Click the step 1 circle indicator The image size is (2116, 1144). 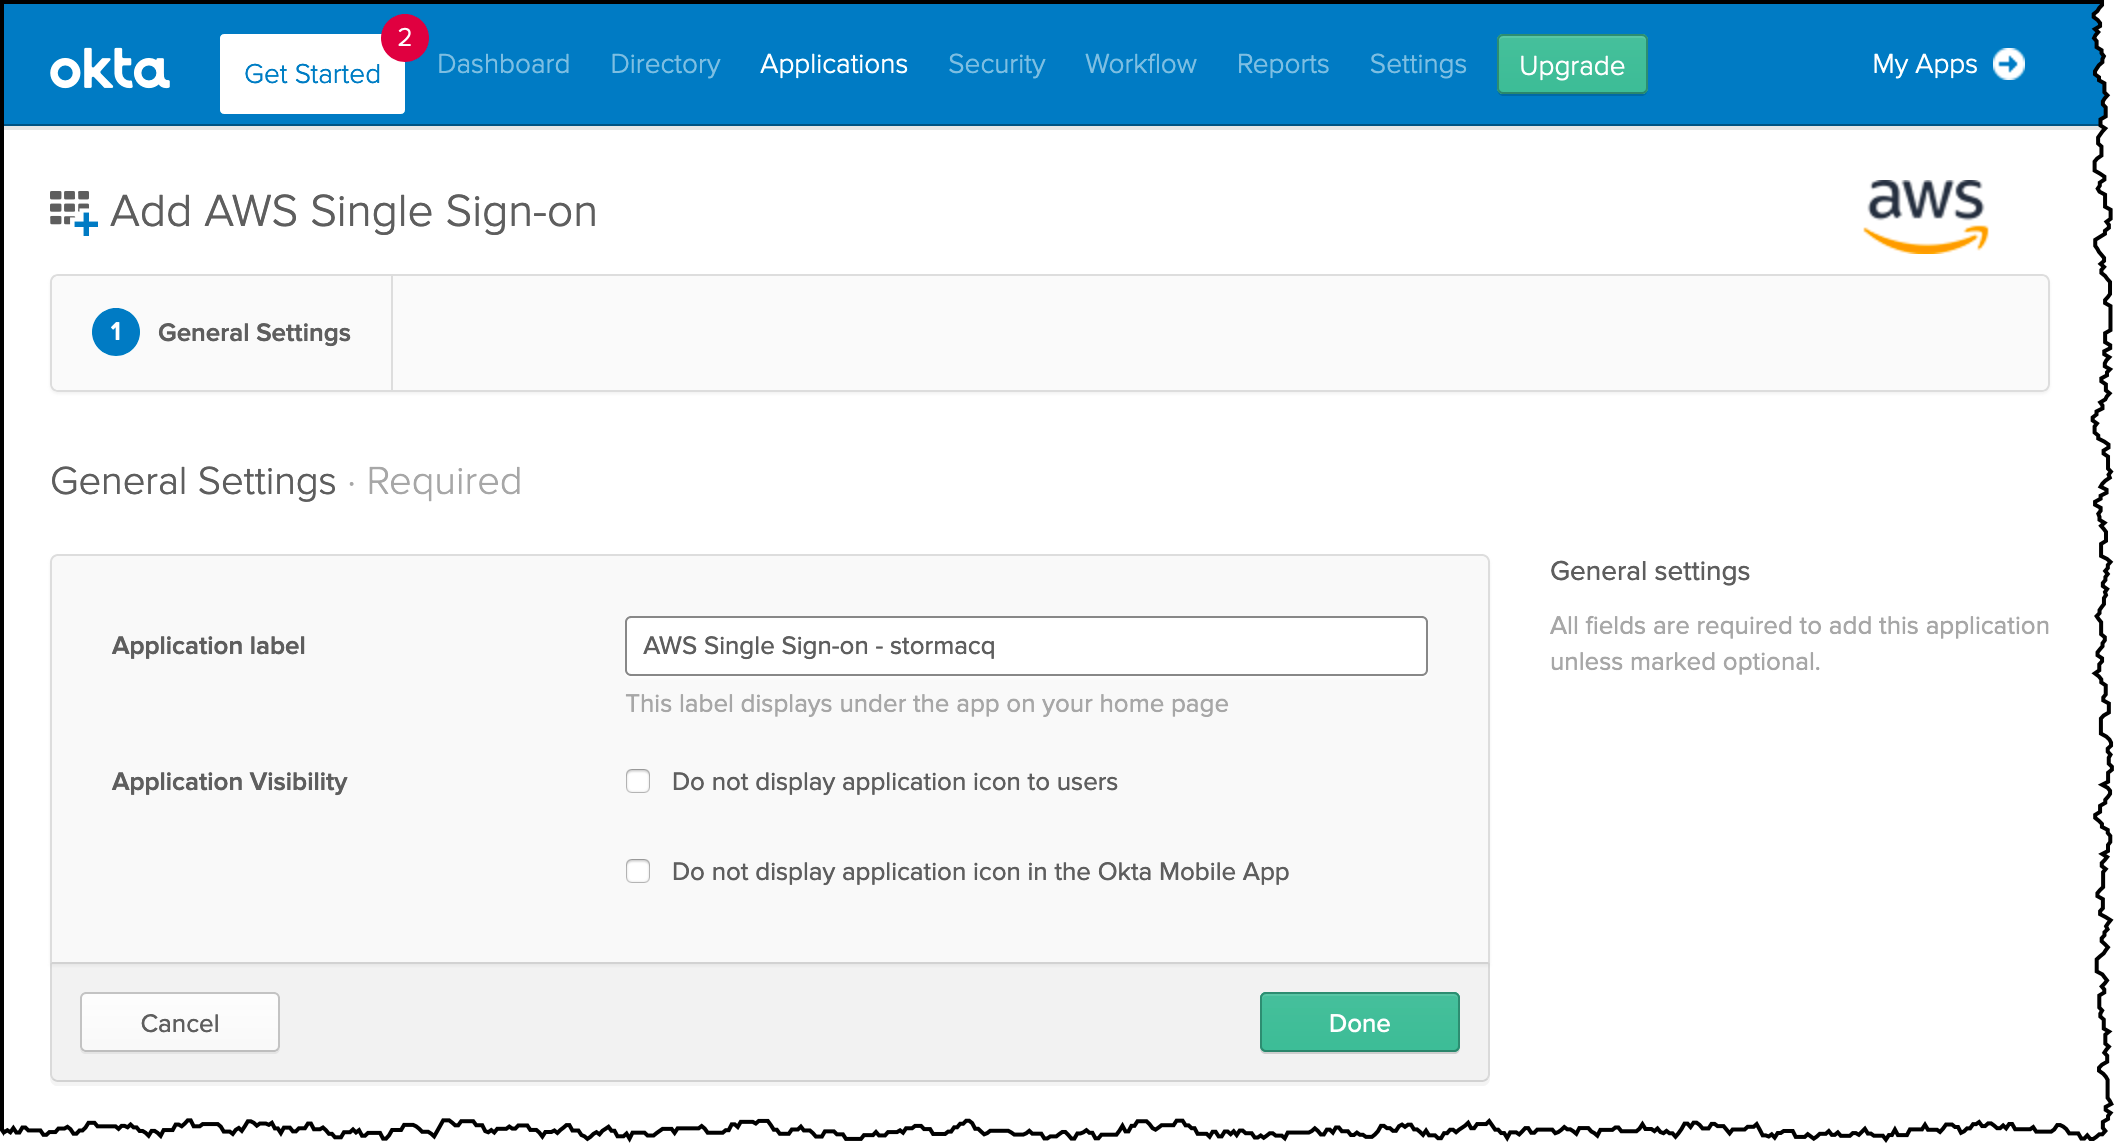coord(116,332)
